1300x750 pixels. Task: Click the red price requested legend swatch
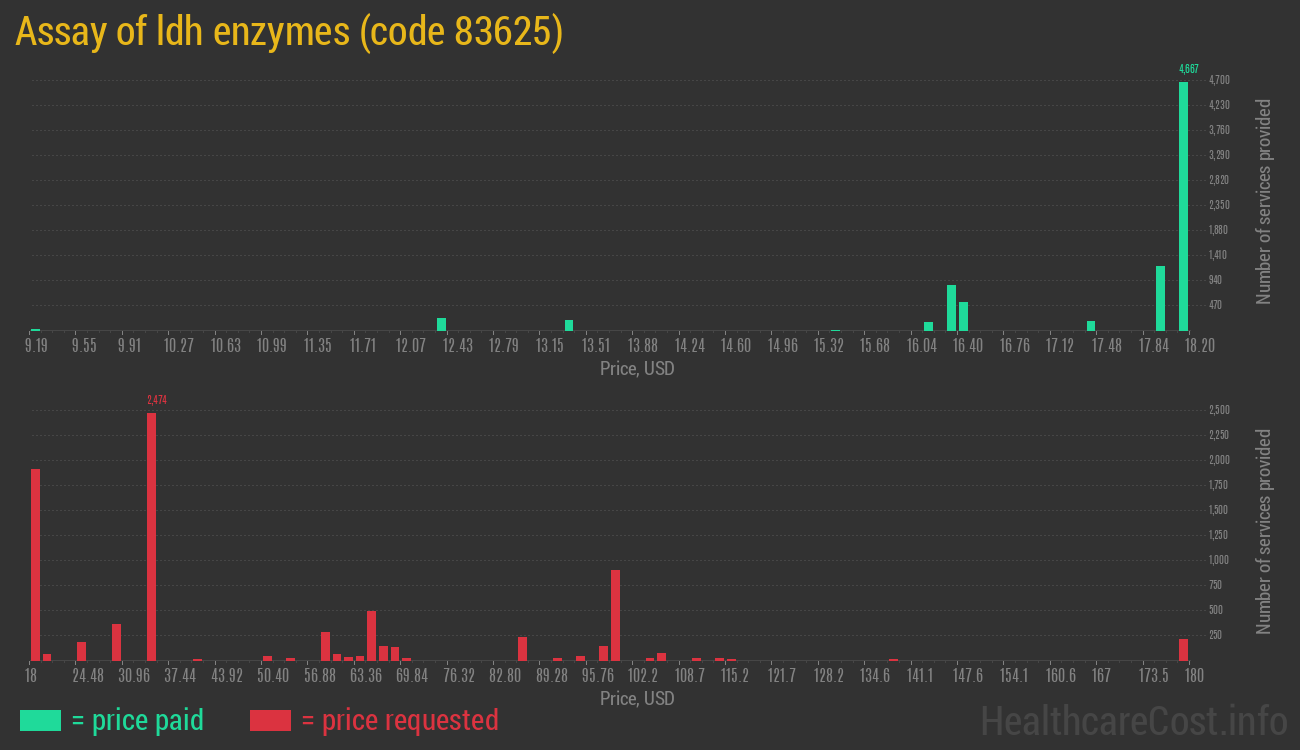point(270,720)
